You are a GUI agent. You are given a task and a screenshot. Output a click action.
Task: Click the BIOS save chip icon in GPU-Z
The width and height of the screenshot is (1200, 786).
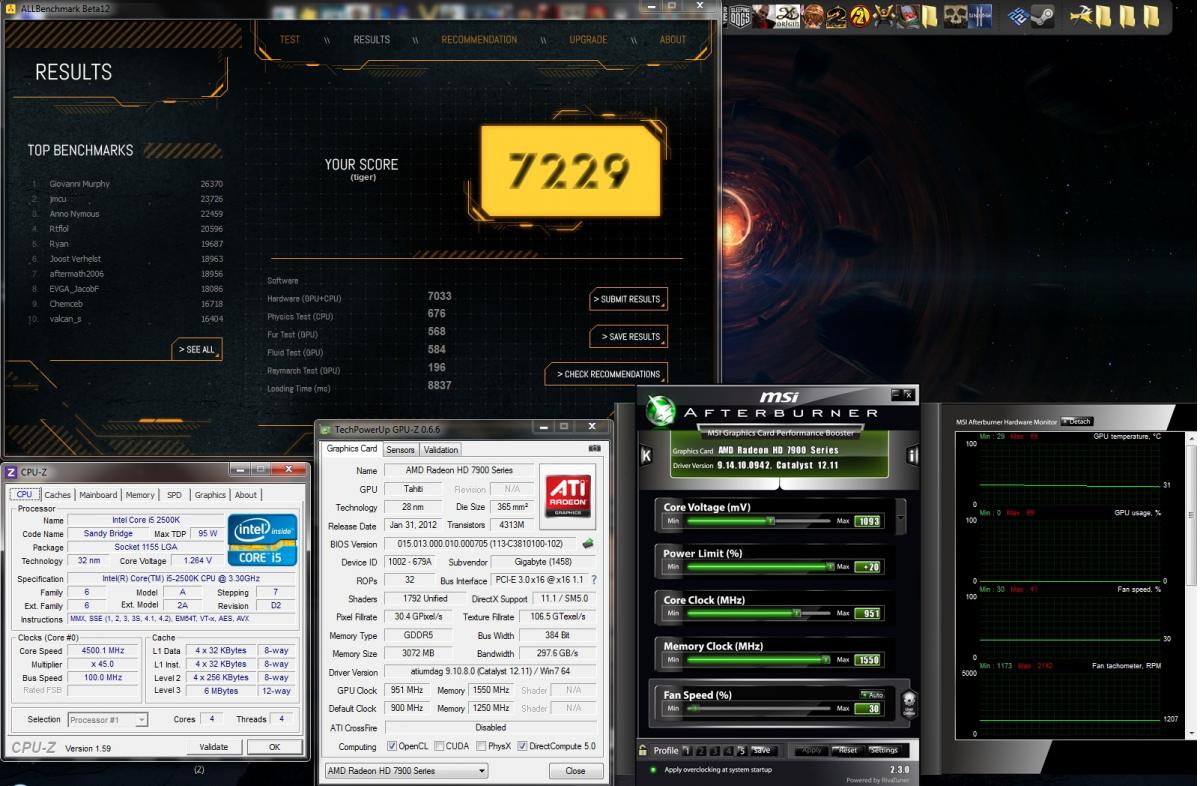click(x=589, y=544)
